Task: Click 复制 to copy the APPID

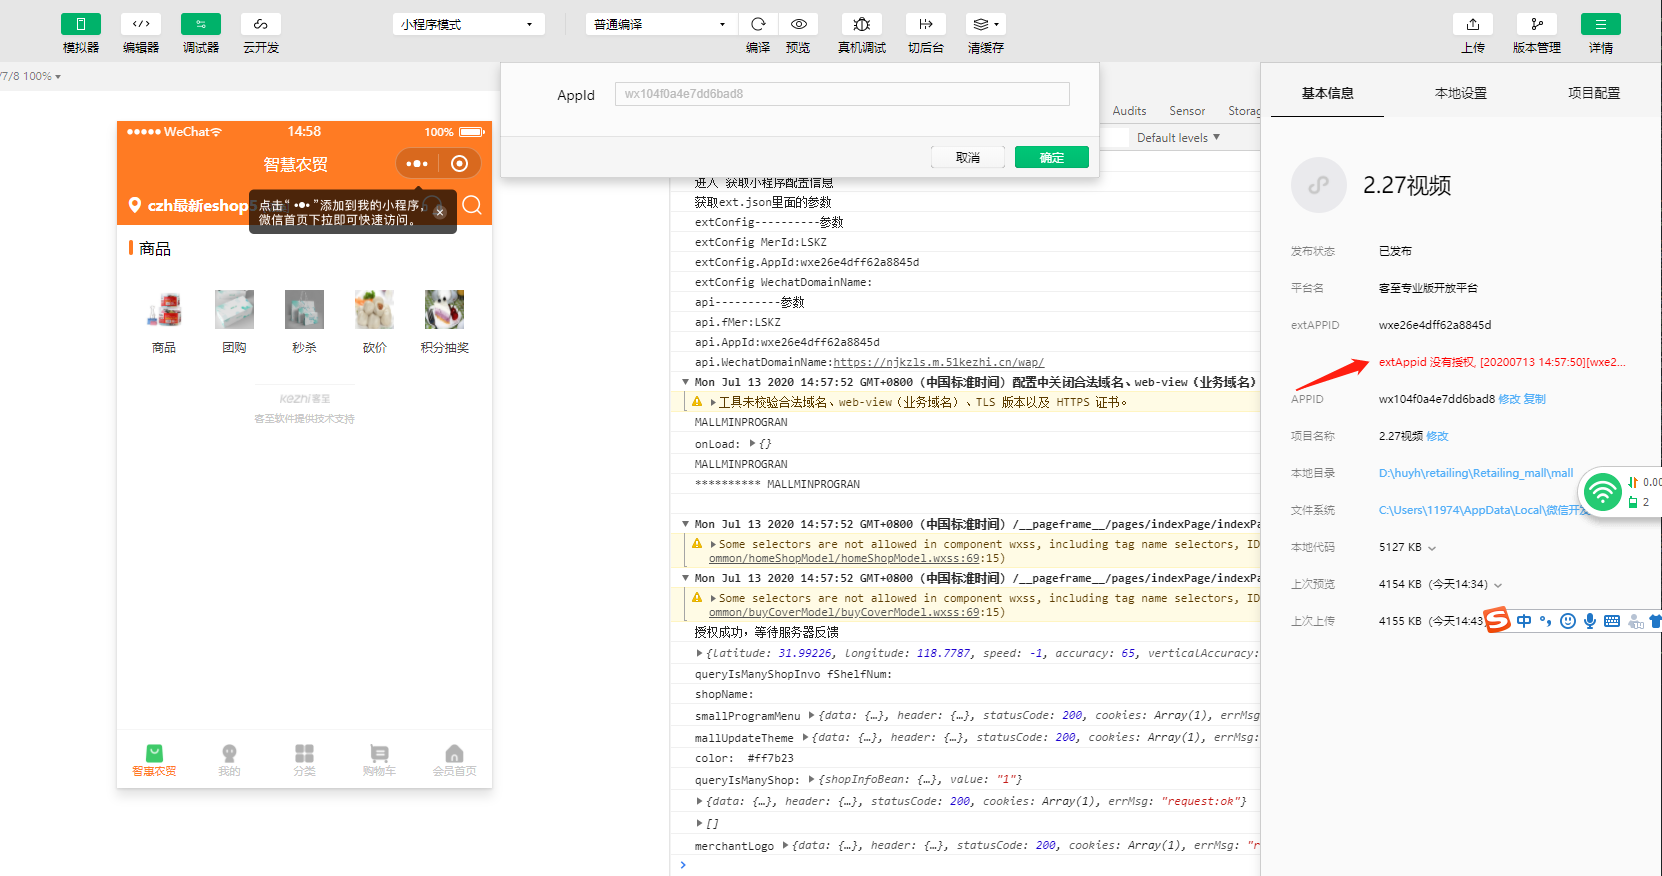Action: click(1534, 399)
